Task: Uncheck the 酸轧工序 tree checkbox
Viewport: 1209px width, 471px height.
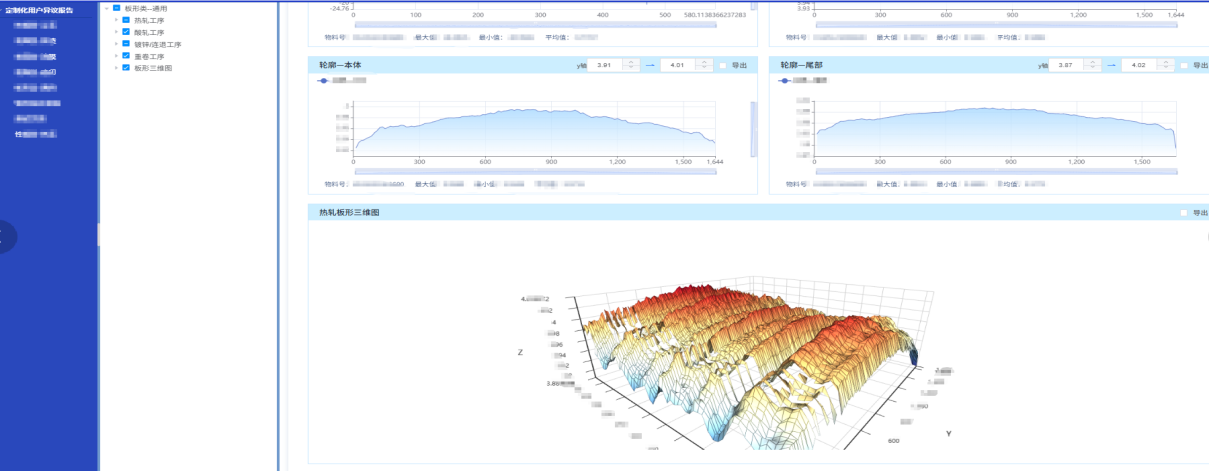Action: pos(126,32)
